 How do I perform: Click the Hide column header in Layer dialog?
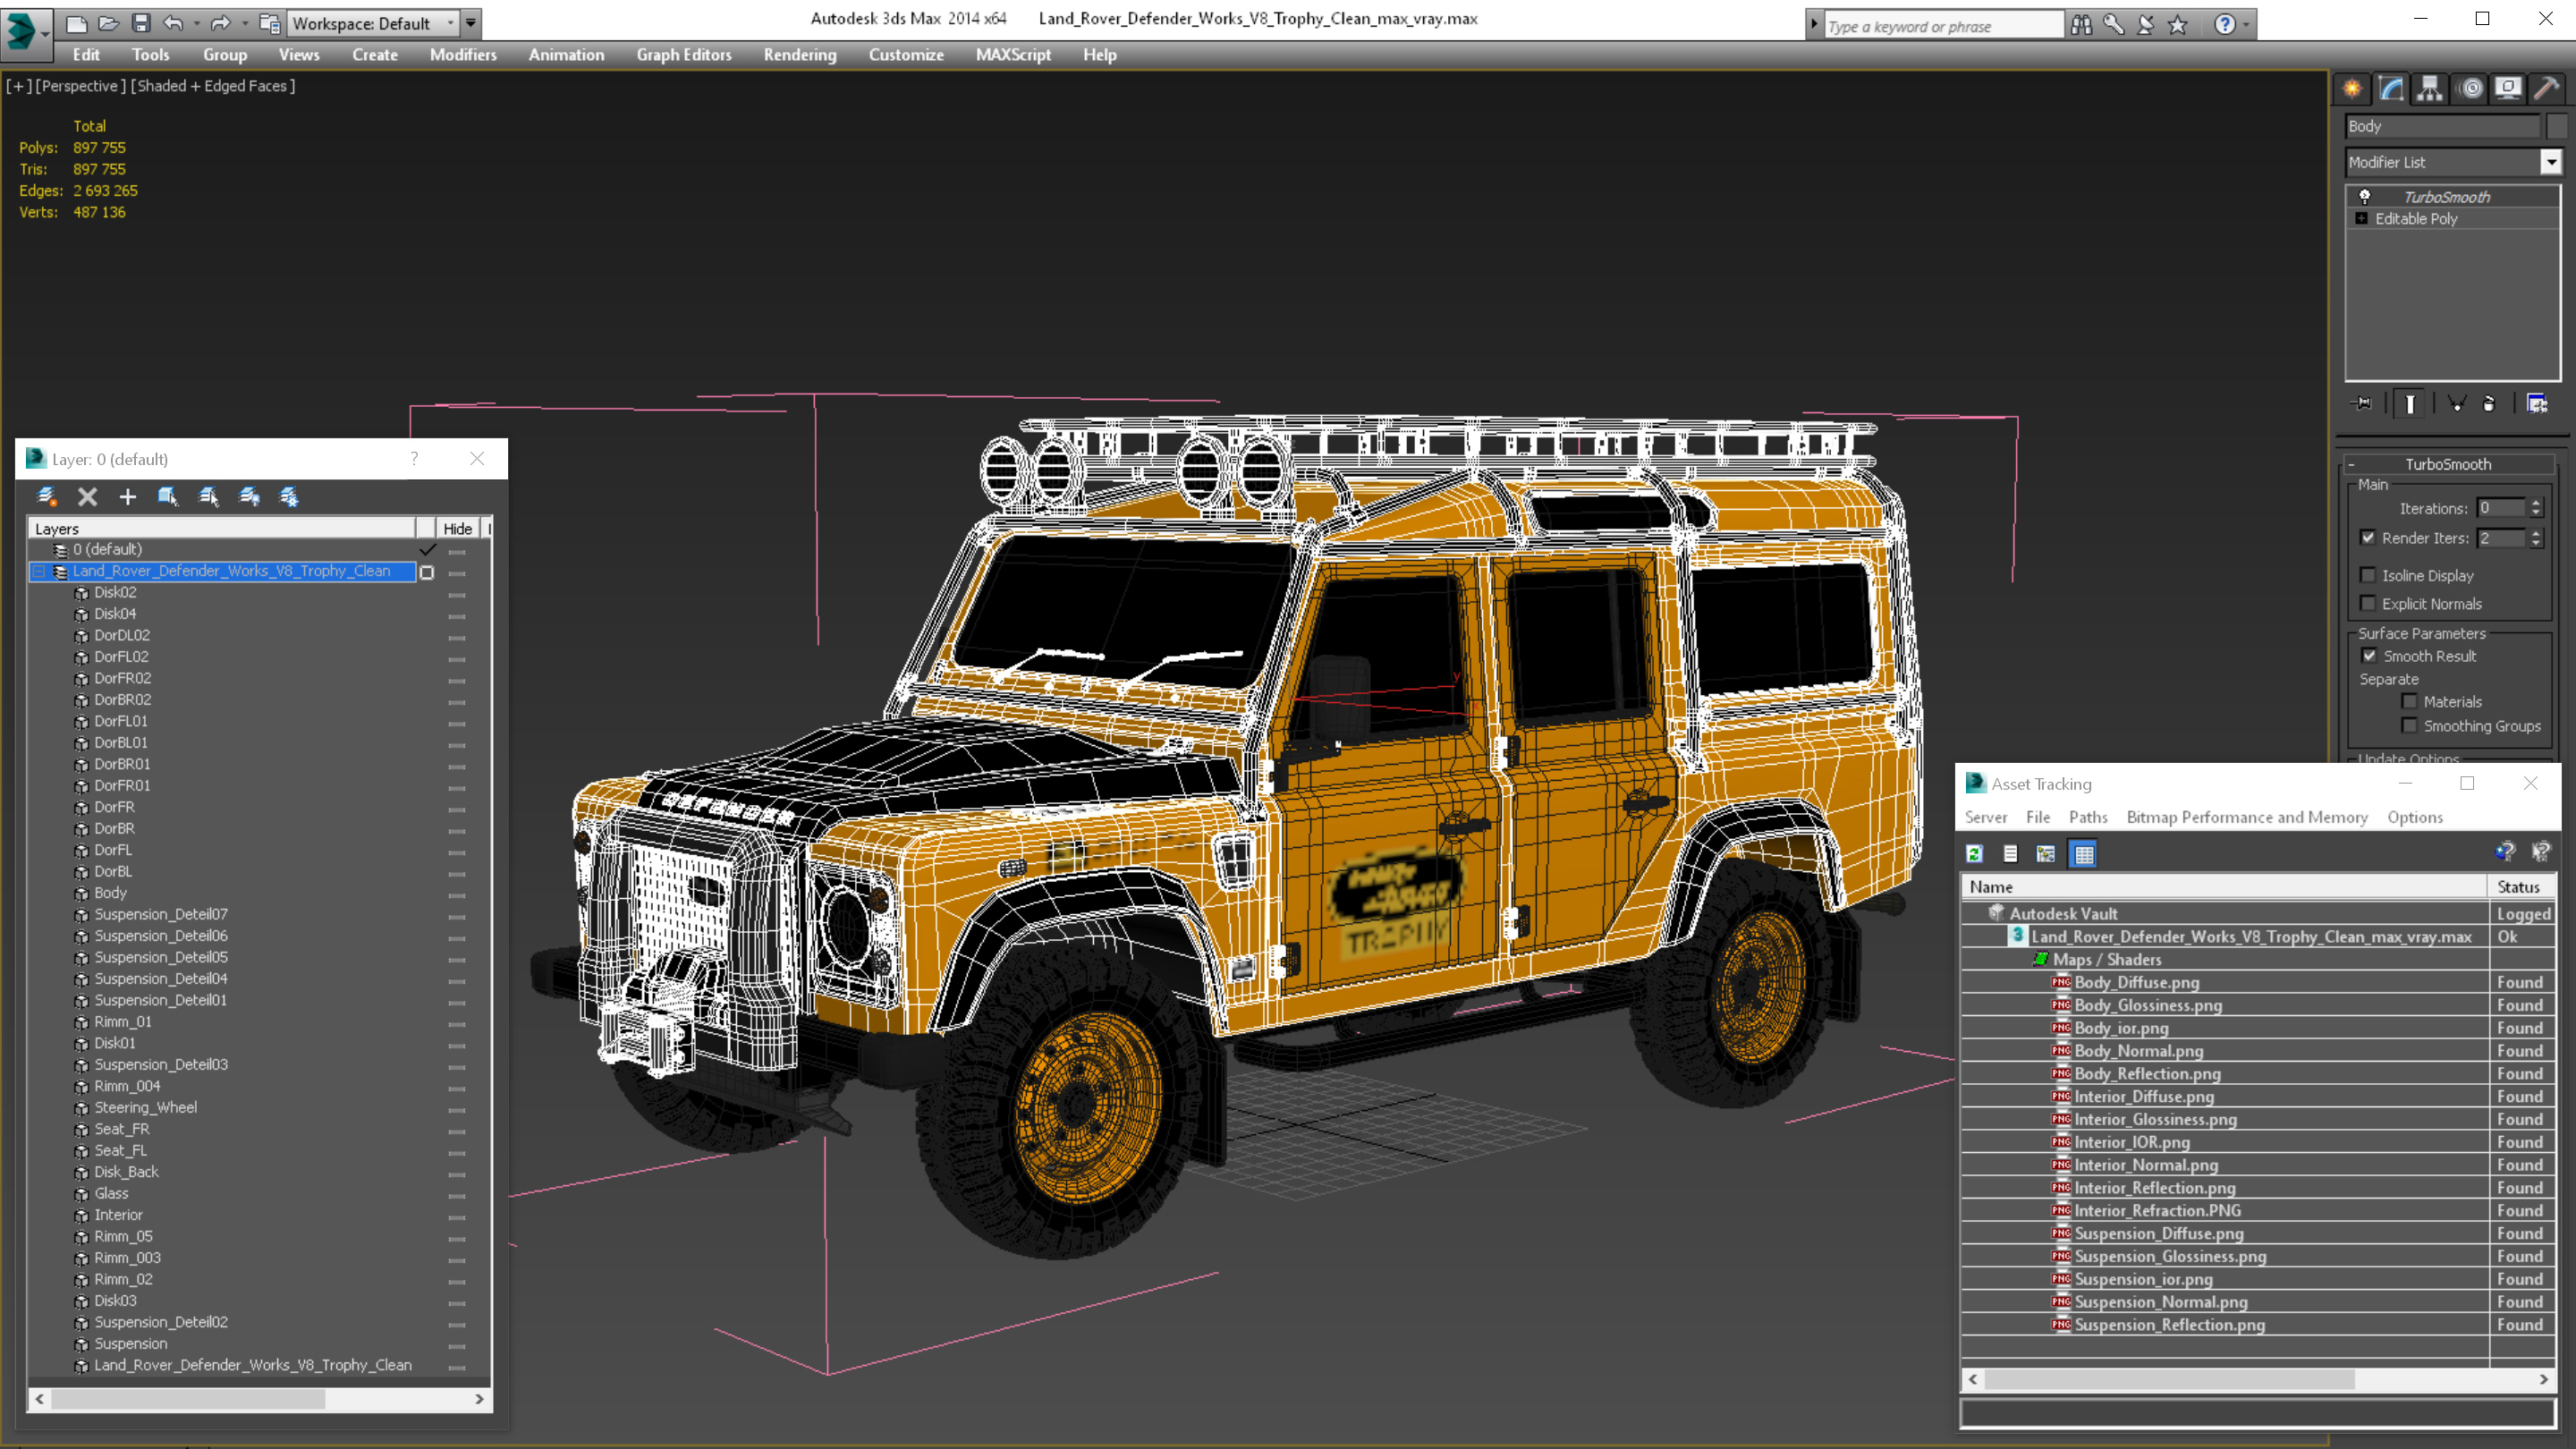tap(458, 528)
